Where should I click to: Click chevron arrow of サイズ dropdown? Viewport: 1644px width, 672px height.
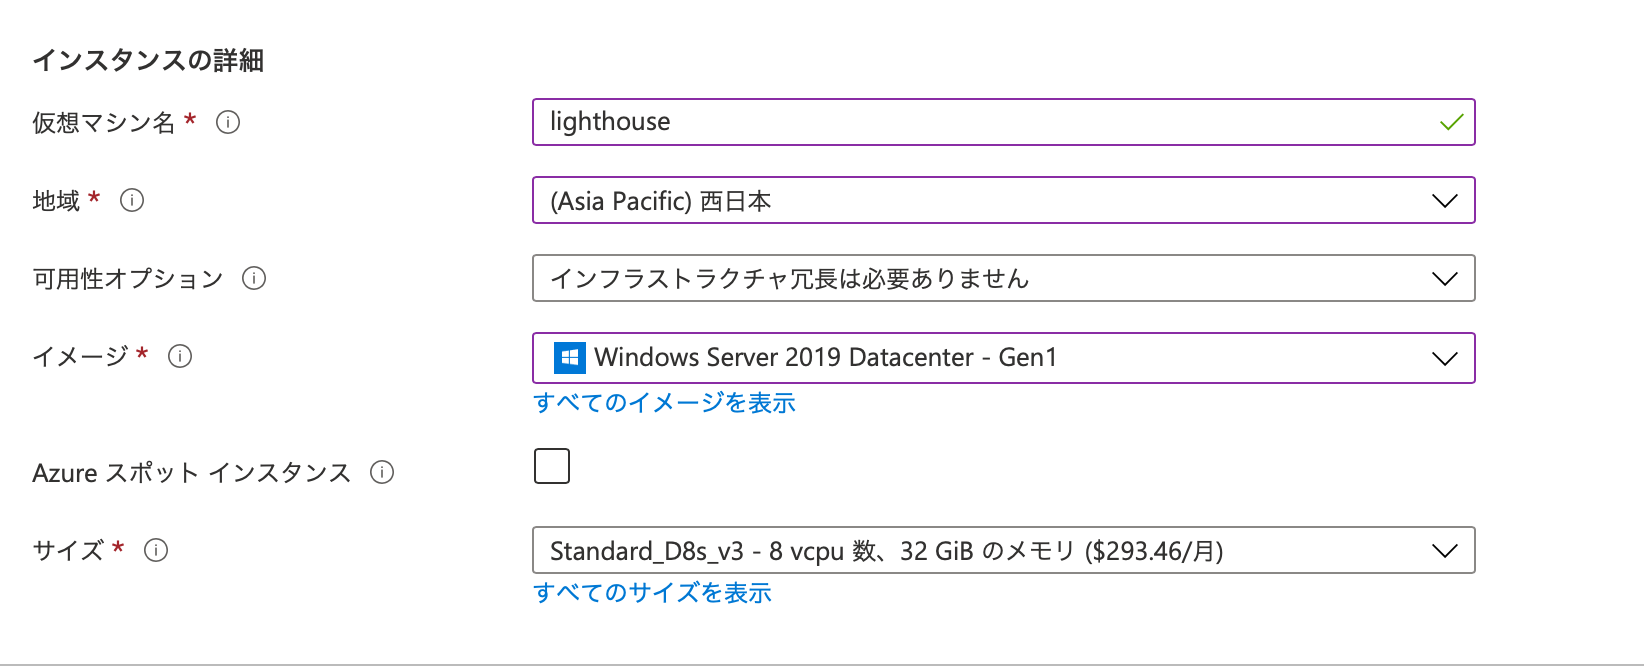point(1445,551)
